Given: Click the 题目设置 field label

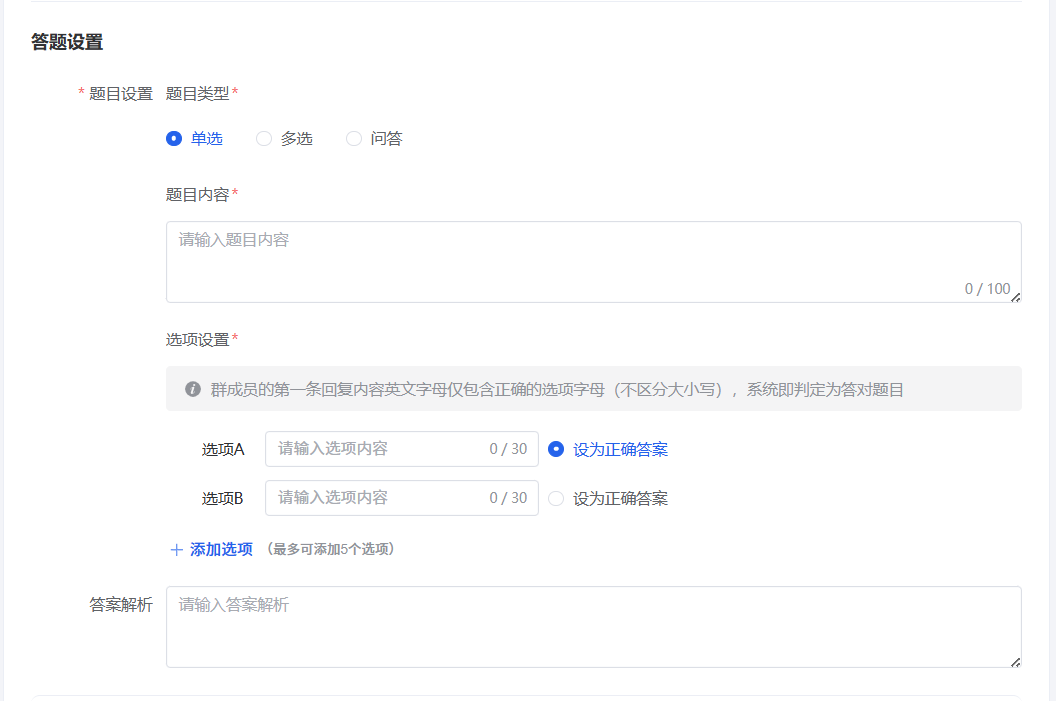Looking at the screenshot, I should point(121,94).
